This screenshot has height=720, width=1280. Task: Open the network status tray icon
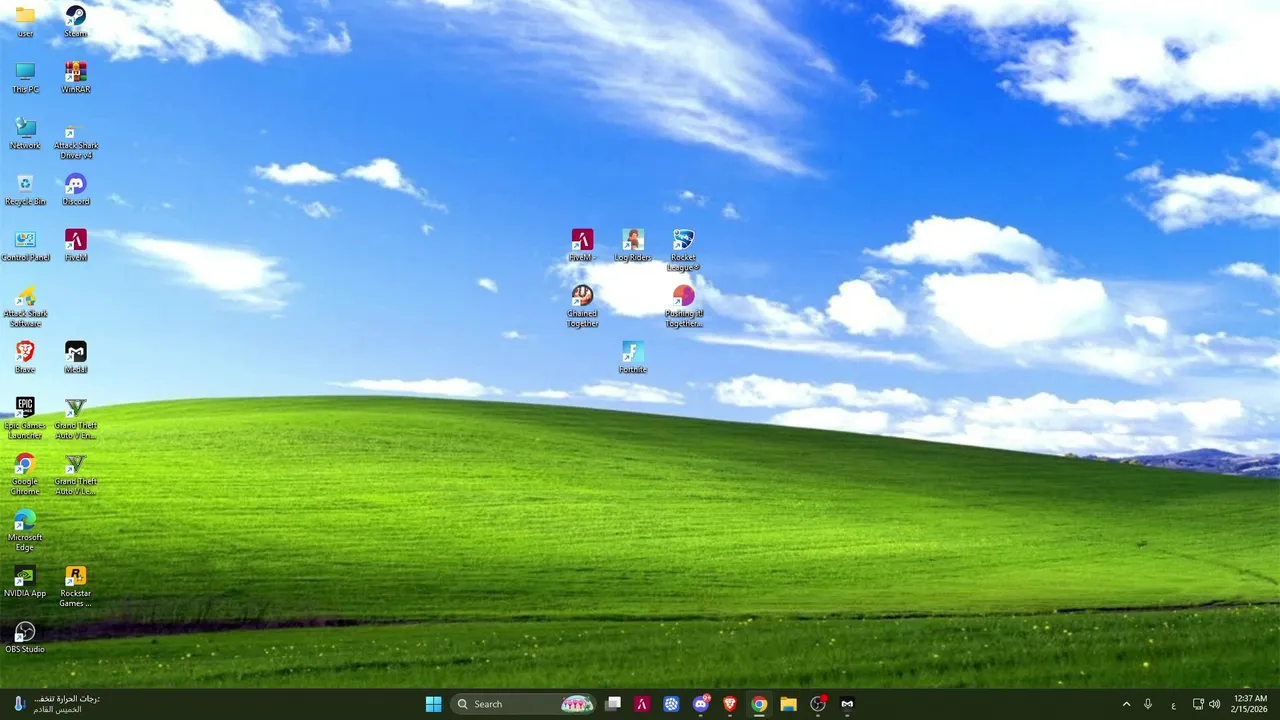tap(1198, 704)
